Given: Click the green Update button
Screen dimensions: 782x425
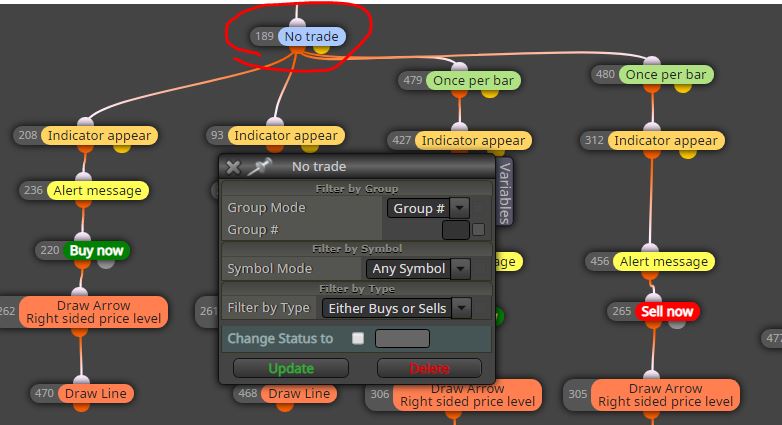Looking at the screenshot, I should pyautogui.click(x=291, y=368).
